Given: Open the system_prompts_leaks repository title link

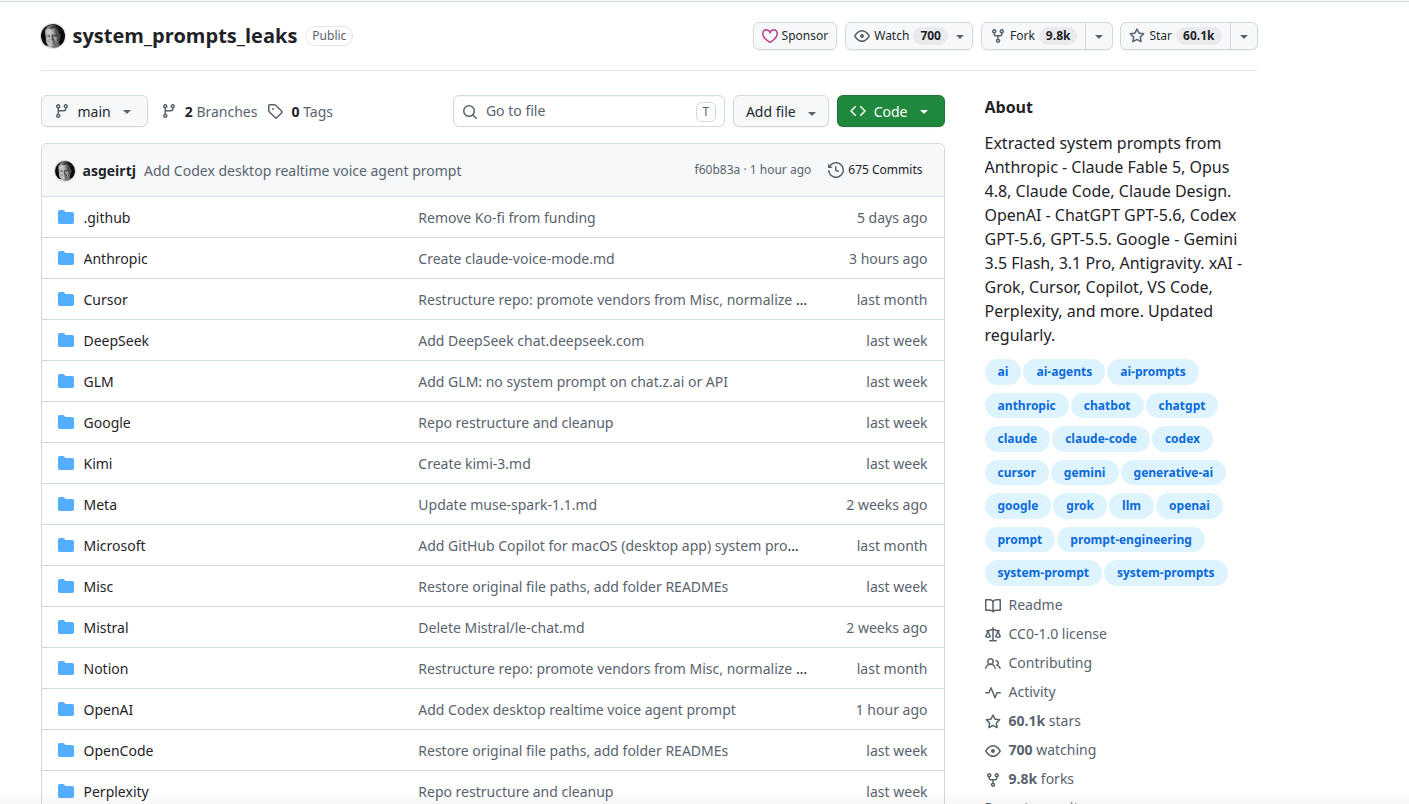Looking at the screenshot, I should click(x=185, y=36).
